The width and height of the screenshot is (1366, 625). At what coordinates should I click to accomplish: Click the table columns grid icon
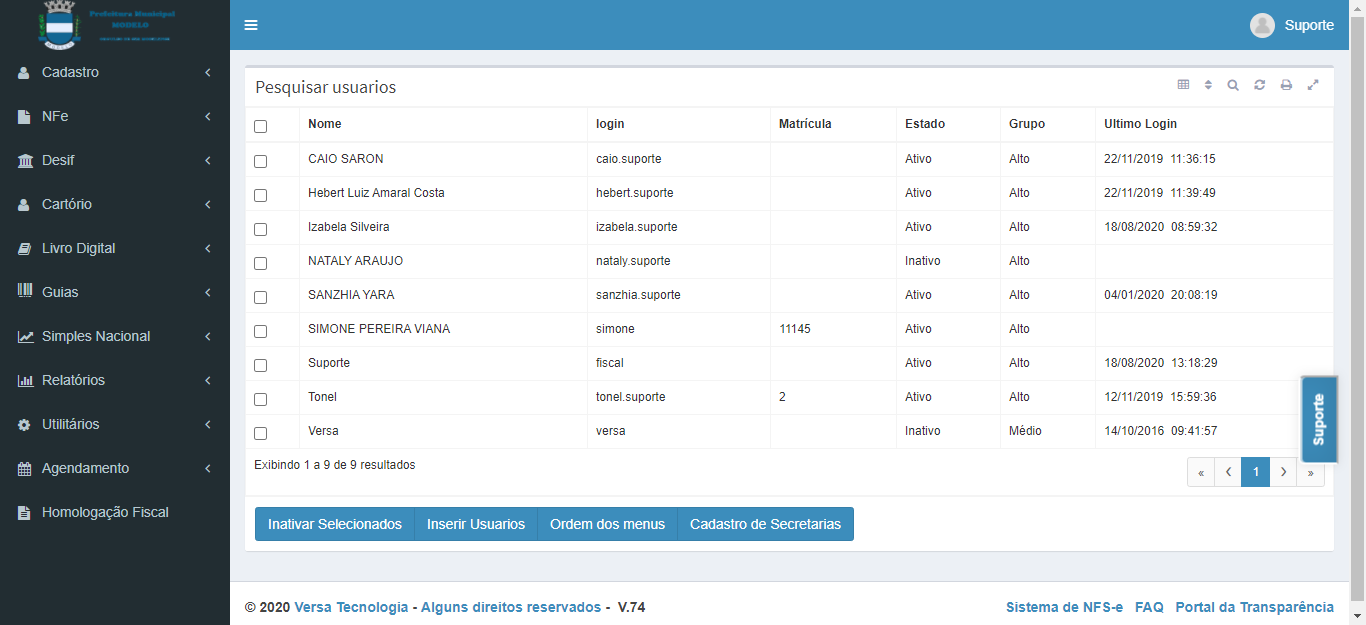tap(1183, 85)
